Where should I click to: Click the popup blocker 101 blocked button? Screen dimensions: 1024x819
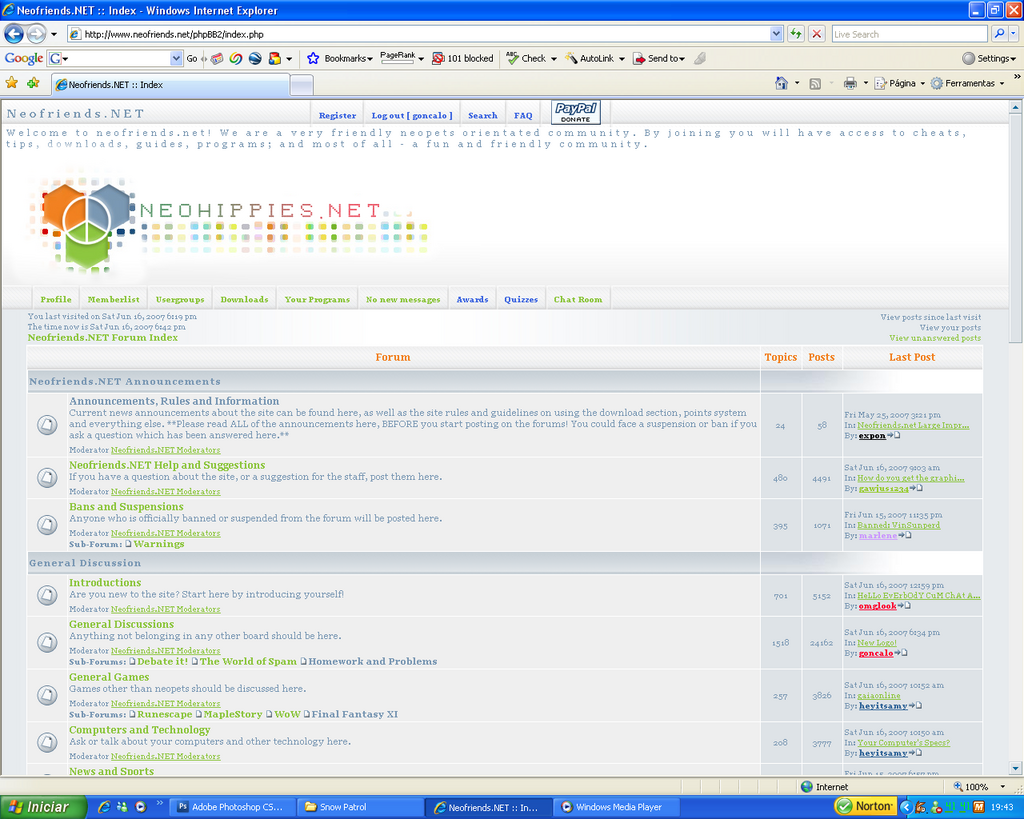462,58
